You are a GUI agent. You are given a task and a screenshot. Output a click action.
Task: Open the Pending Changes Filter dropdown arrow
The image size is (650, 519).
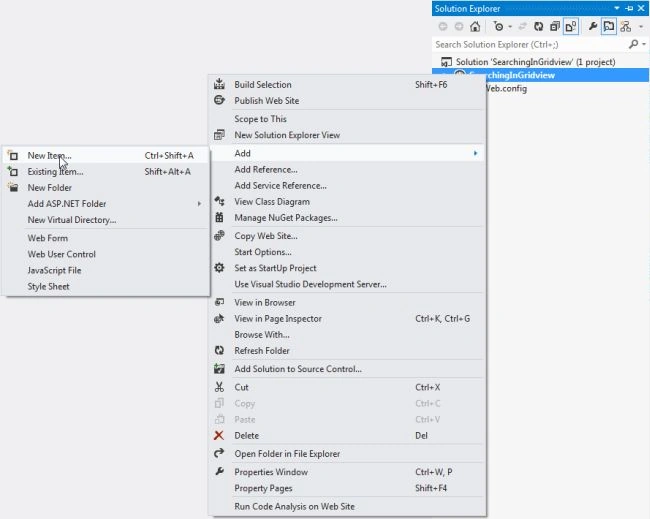(510, 27)
